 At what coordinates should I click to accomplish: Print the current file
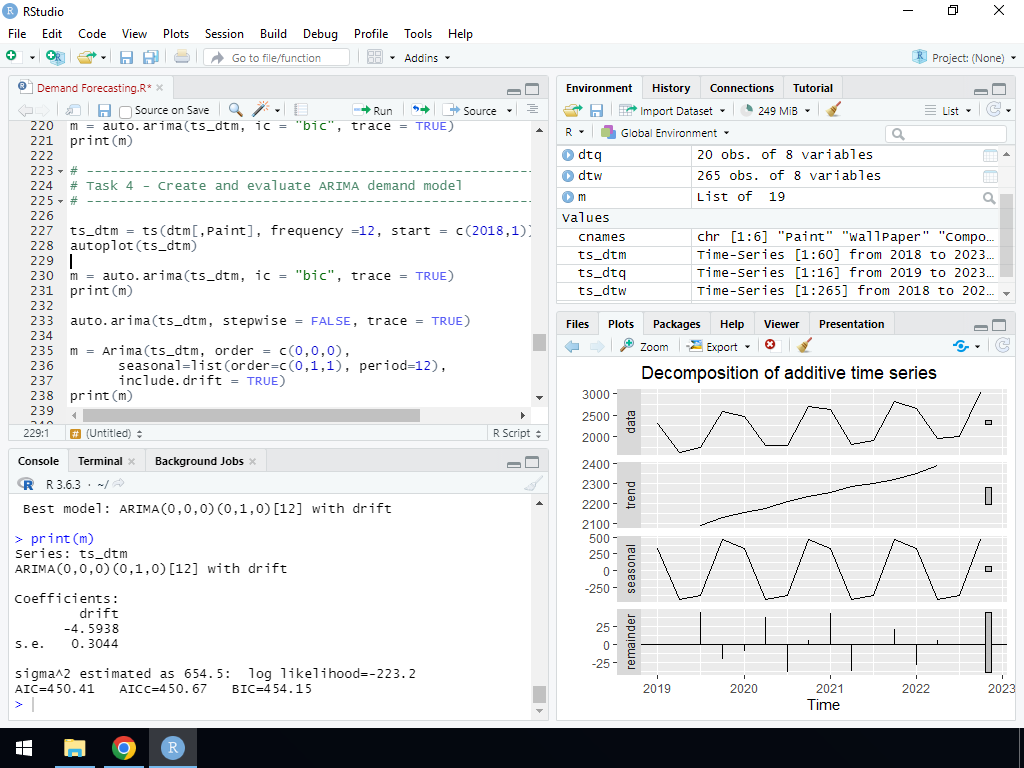(x=181, y=58)
